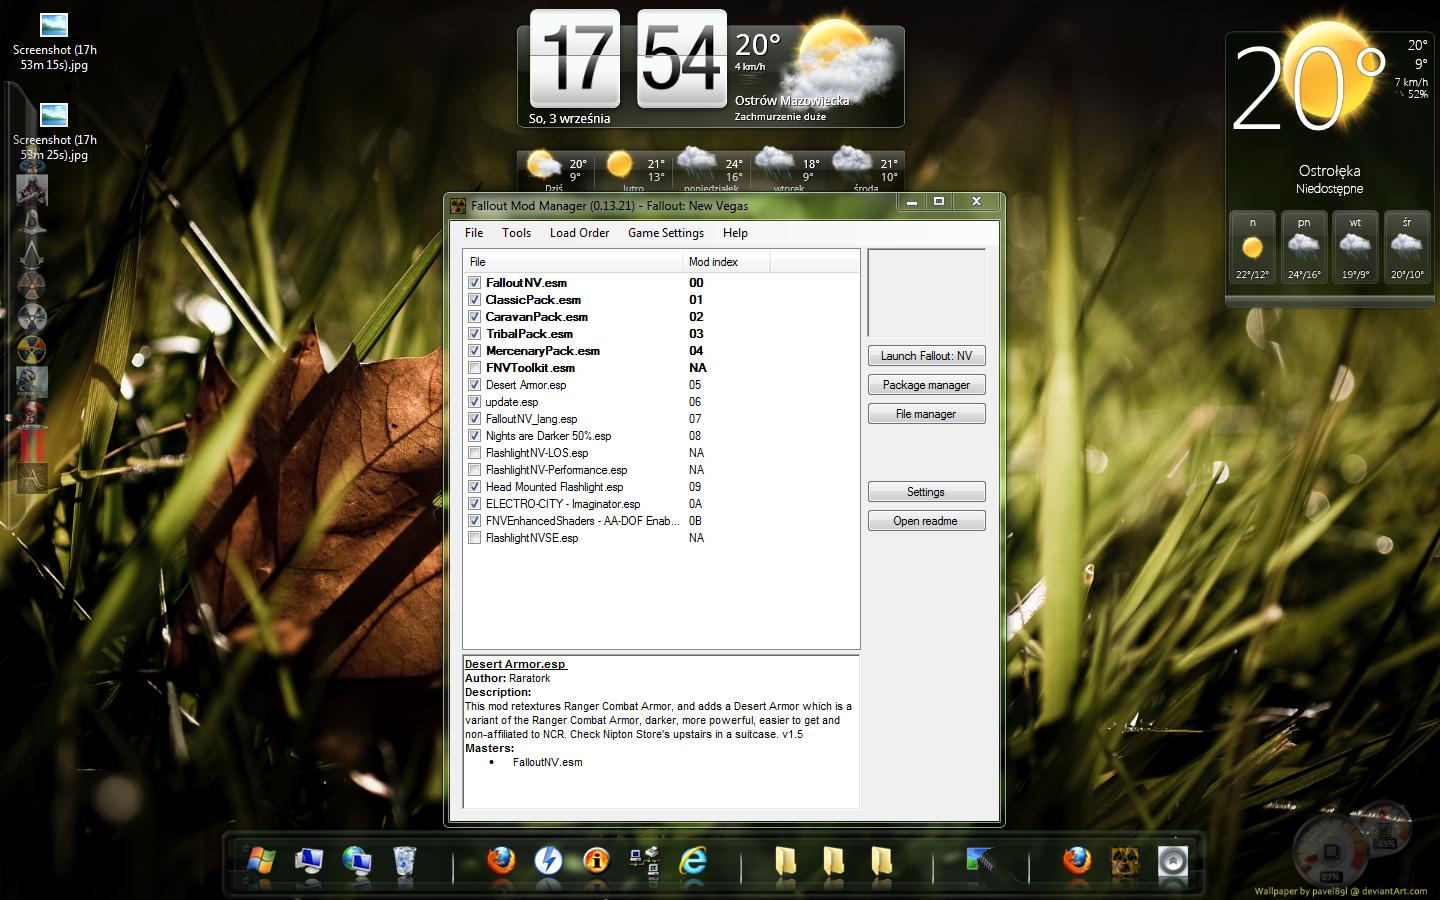This screenshot has width=1440, height=900.
Task: Click the Fallout Mod Manager dock icon
Action: click(1125, 860)
